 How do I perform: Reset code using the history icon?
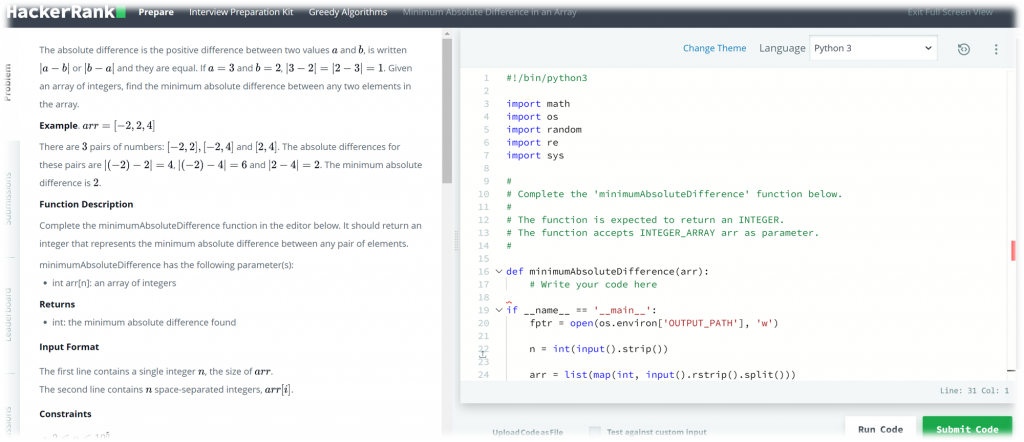coord(963,49)
